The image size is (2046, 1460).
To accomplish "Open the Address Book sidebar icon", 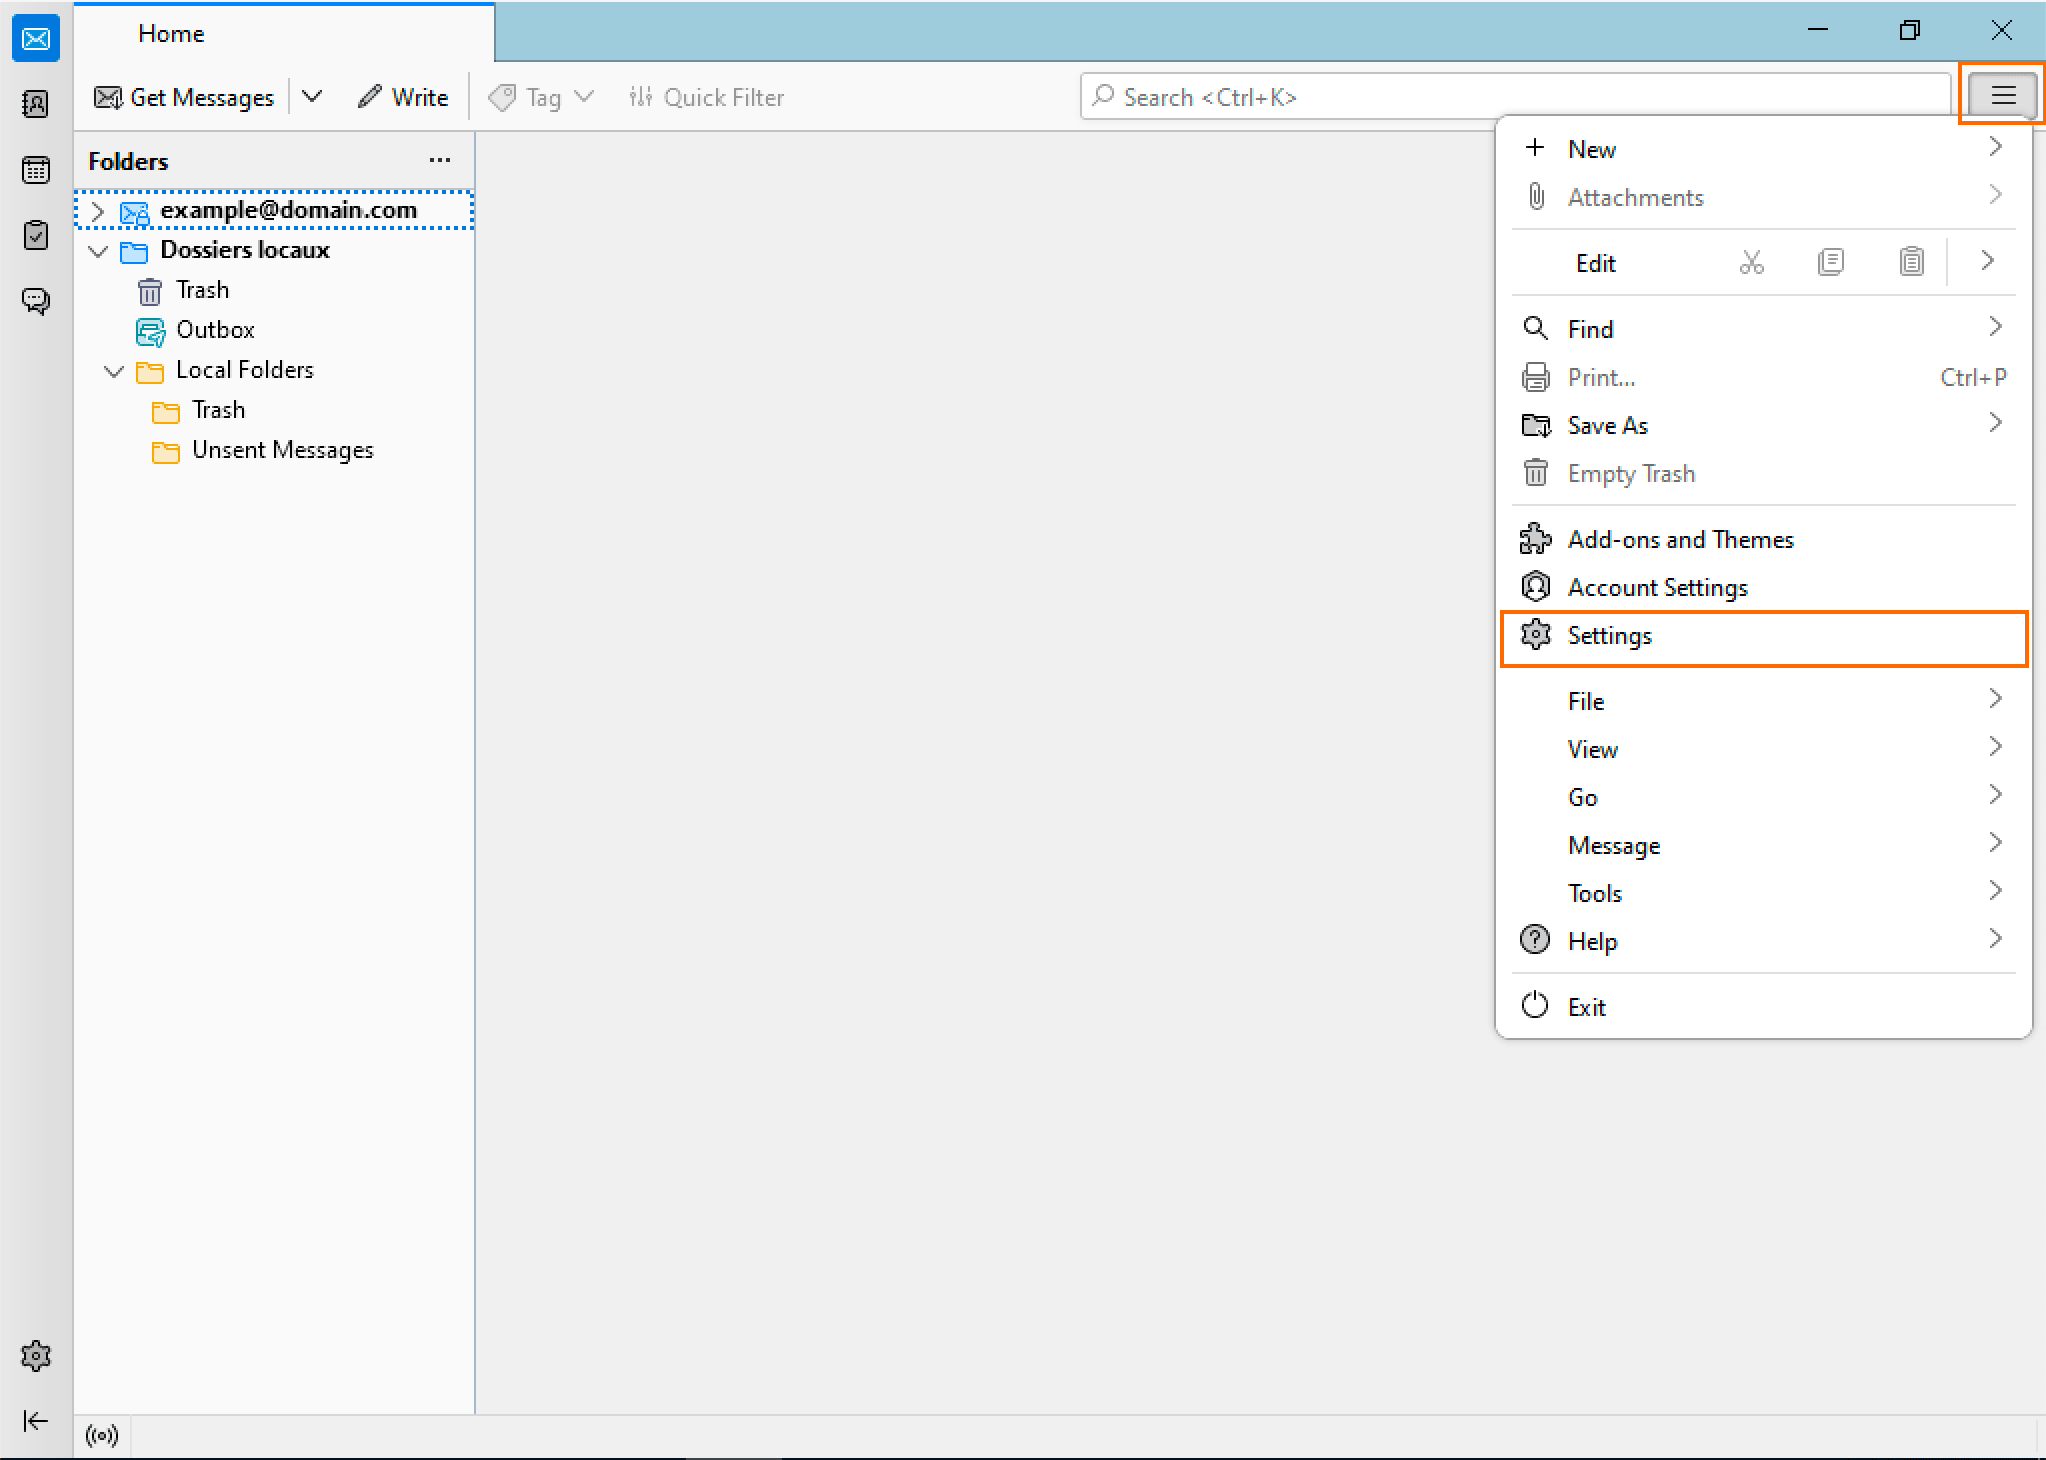I will tap(36, 104).
